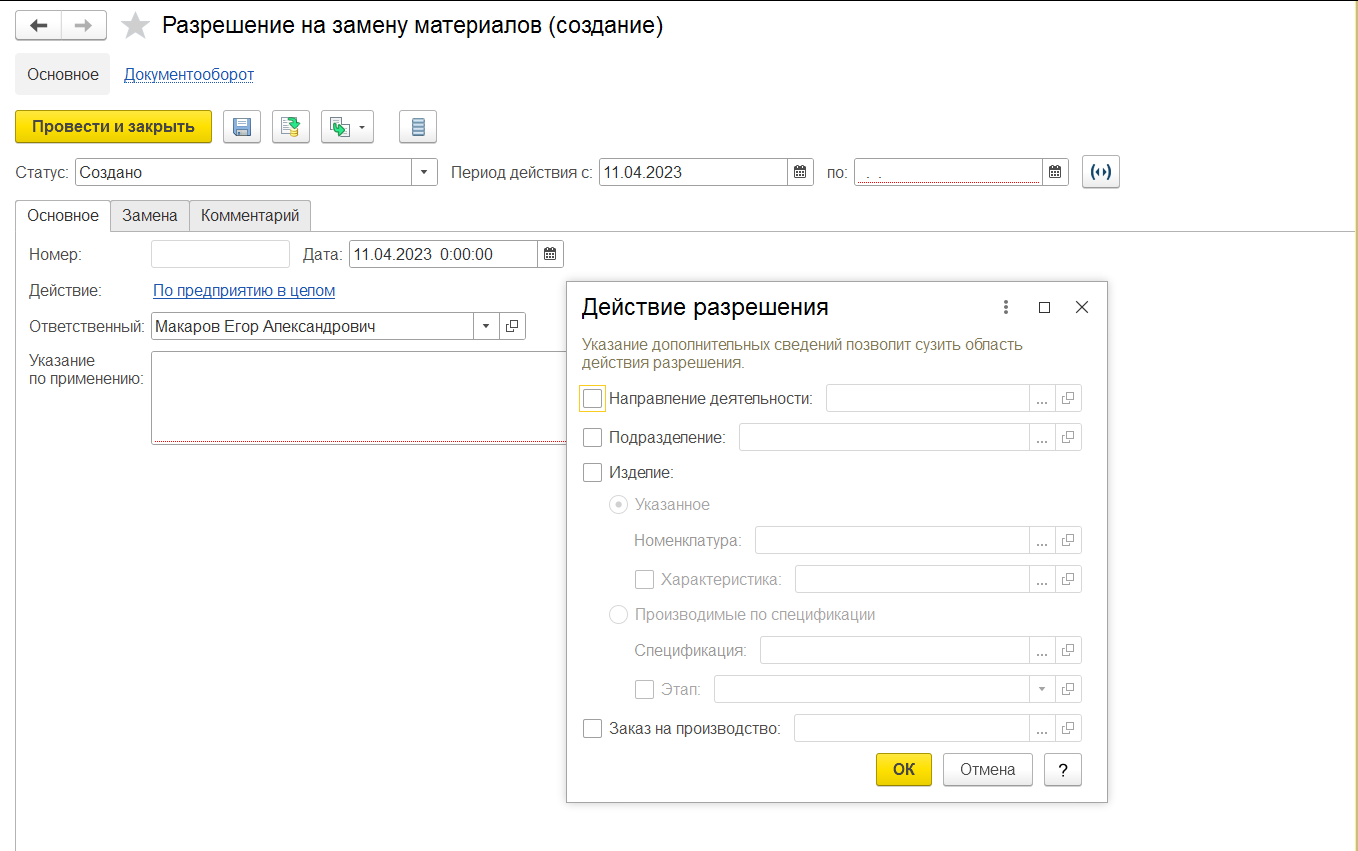Open calendar for period start date
1358x851 pixels.
tap(800, 172)
